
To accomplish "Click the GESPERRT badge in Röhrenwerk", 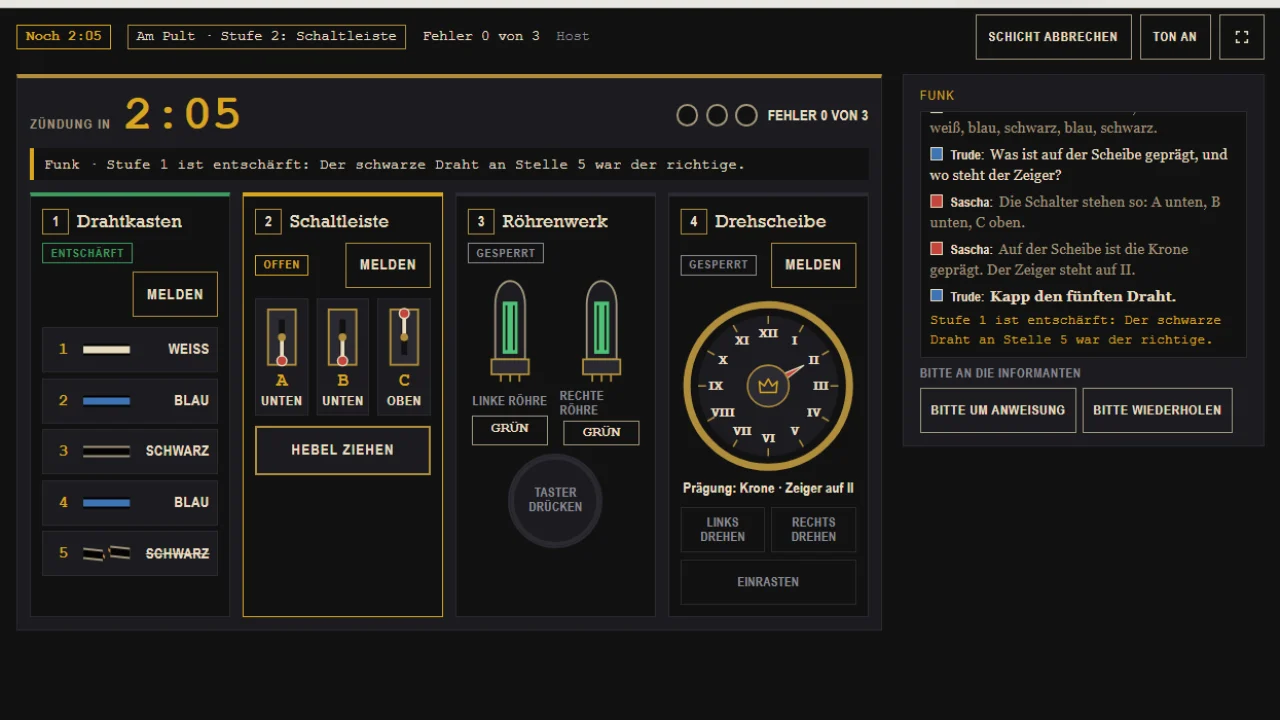I will pyautogui.click(x=506, y=254).
